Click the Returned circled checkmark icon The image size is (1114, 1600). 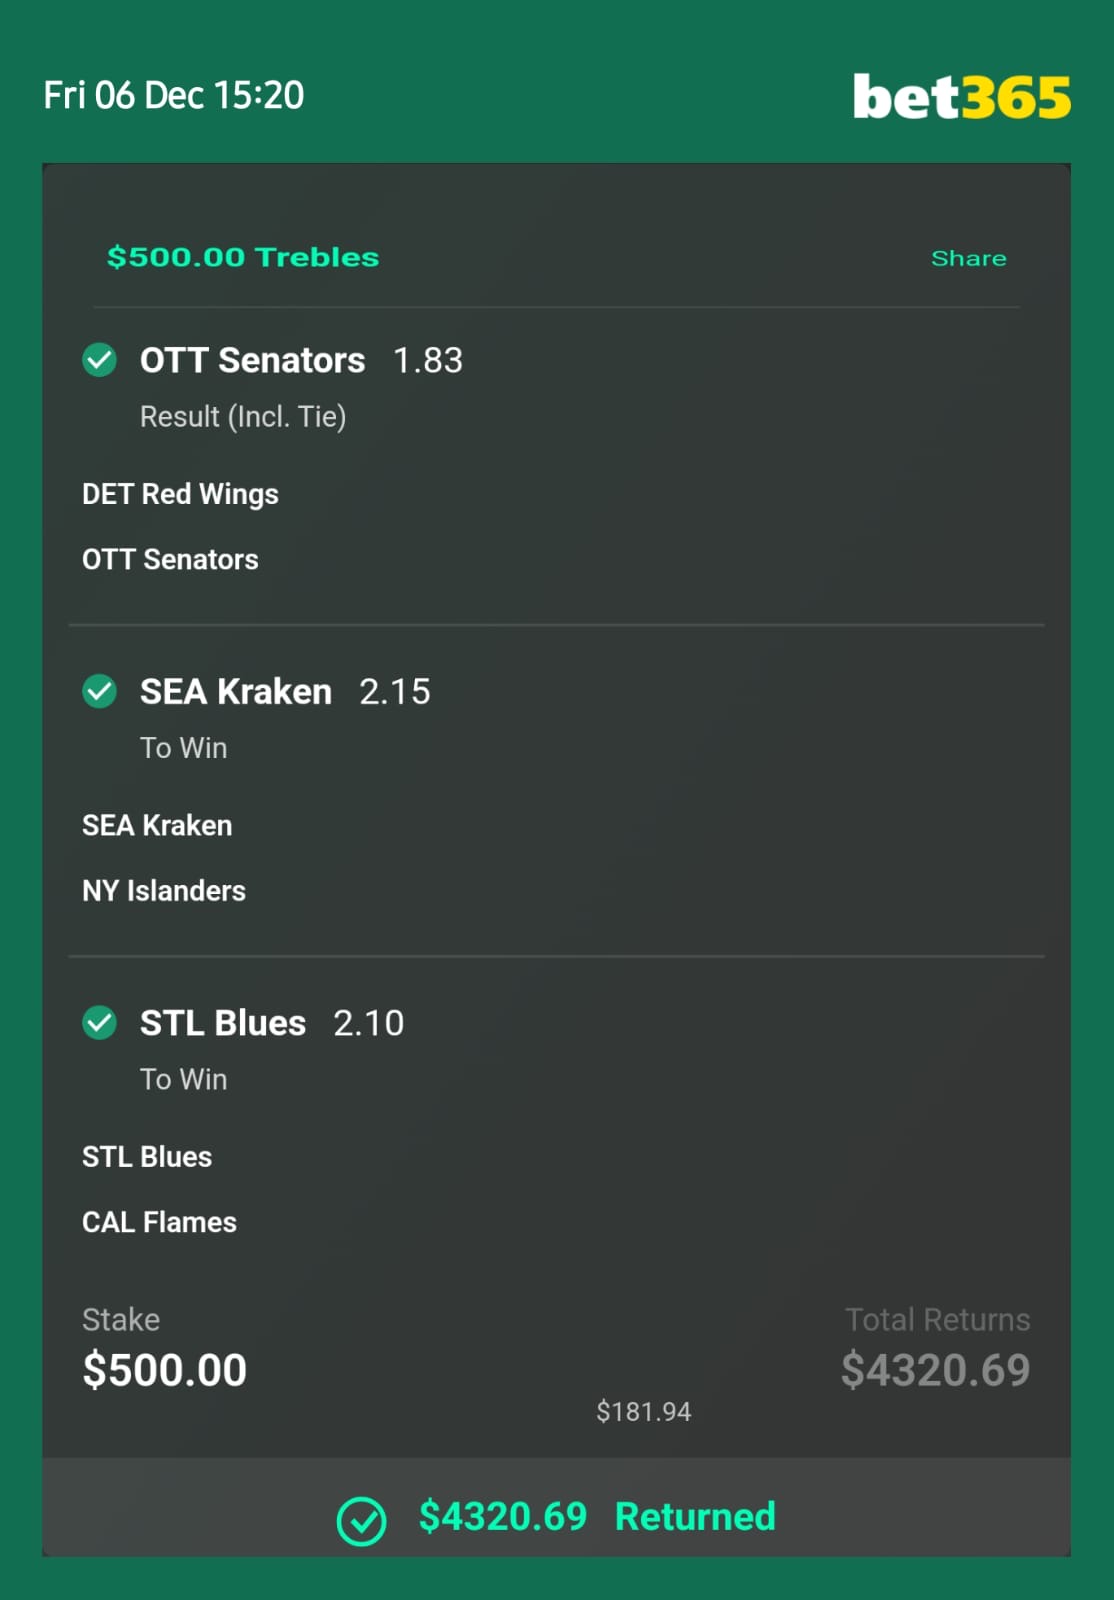361,1521
